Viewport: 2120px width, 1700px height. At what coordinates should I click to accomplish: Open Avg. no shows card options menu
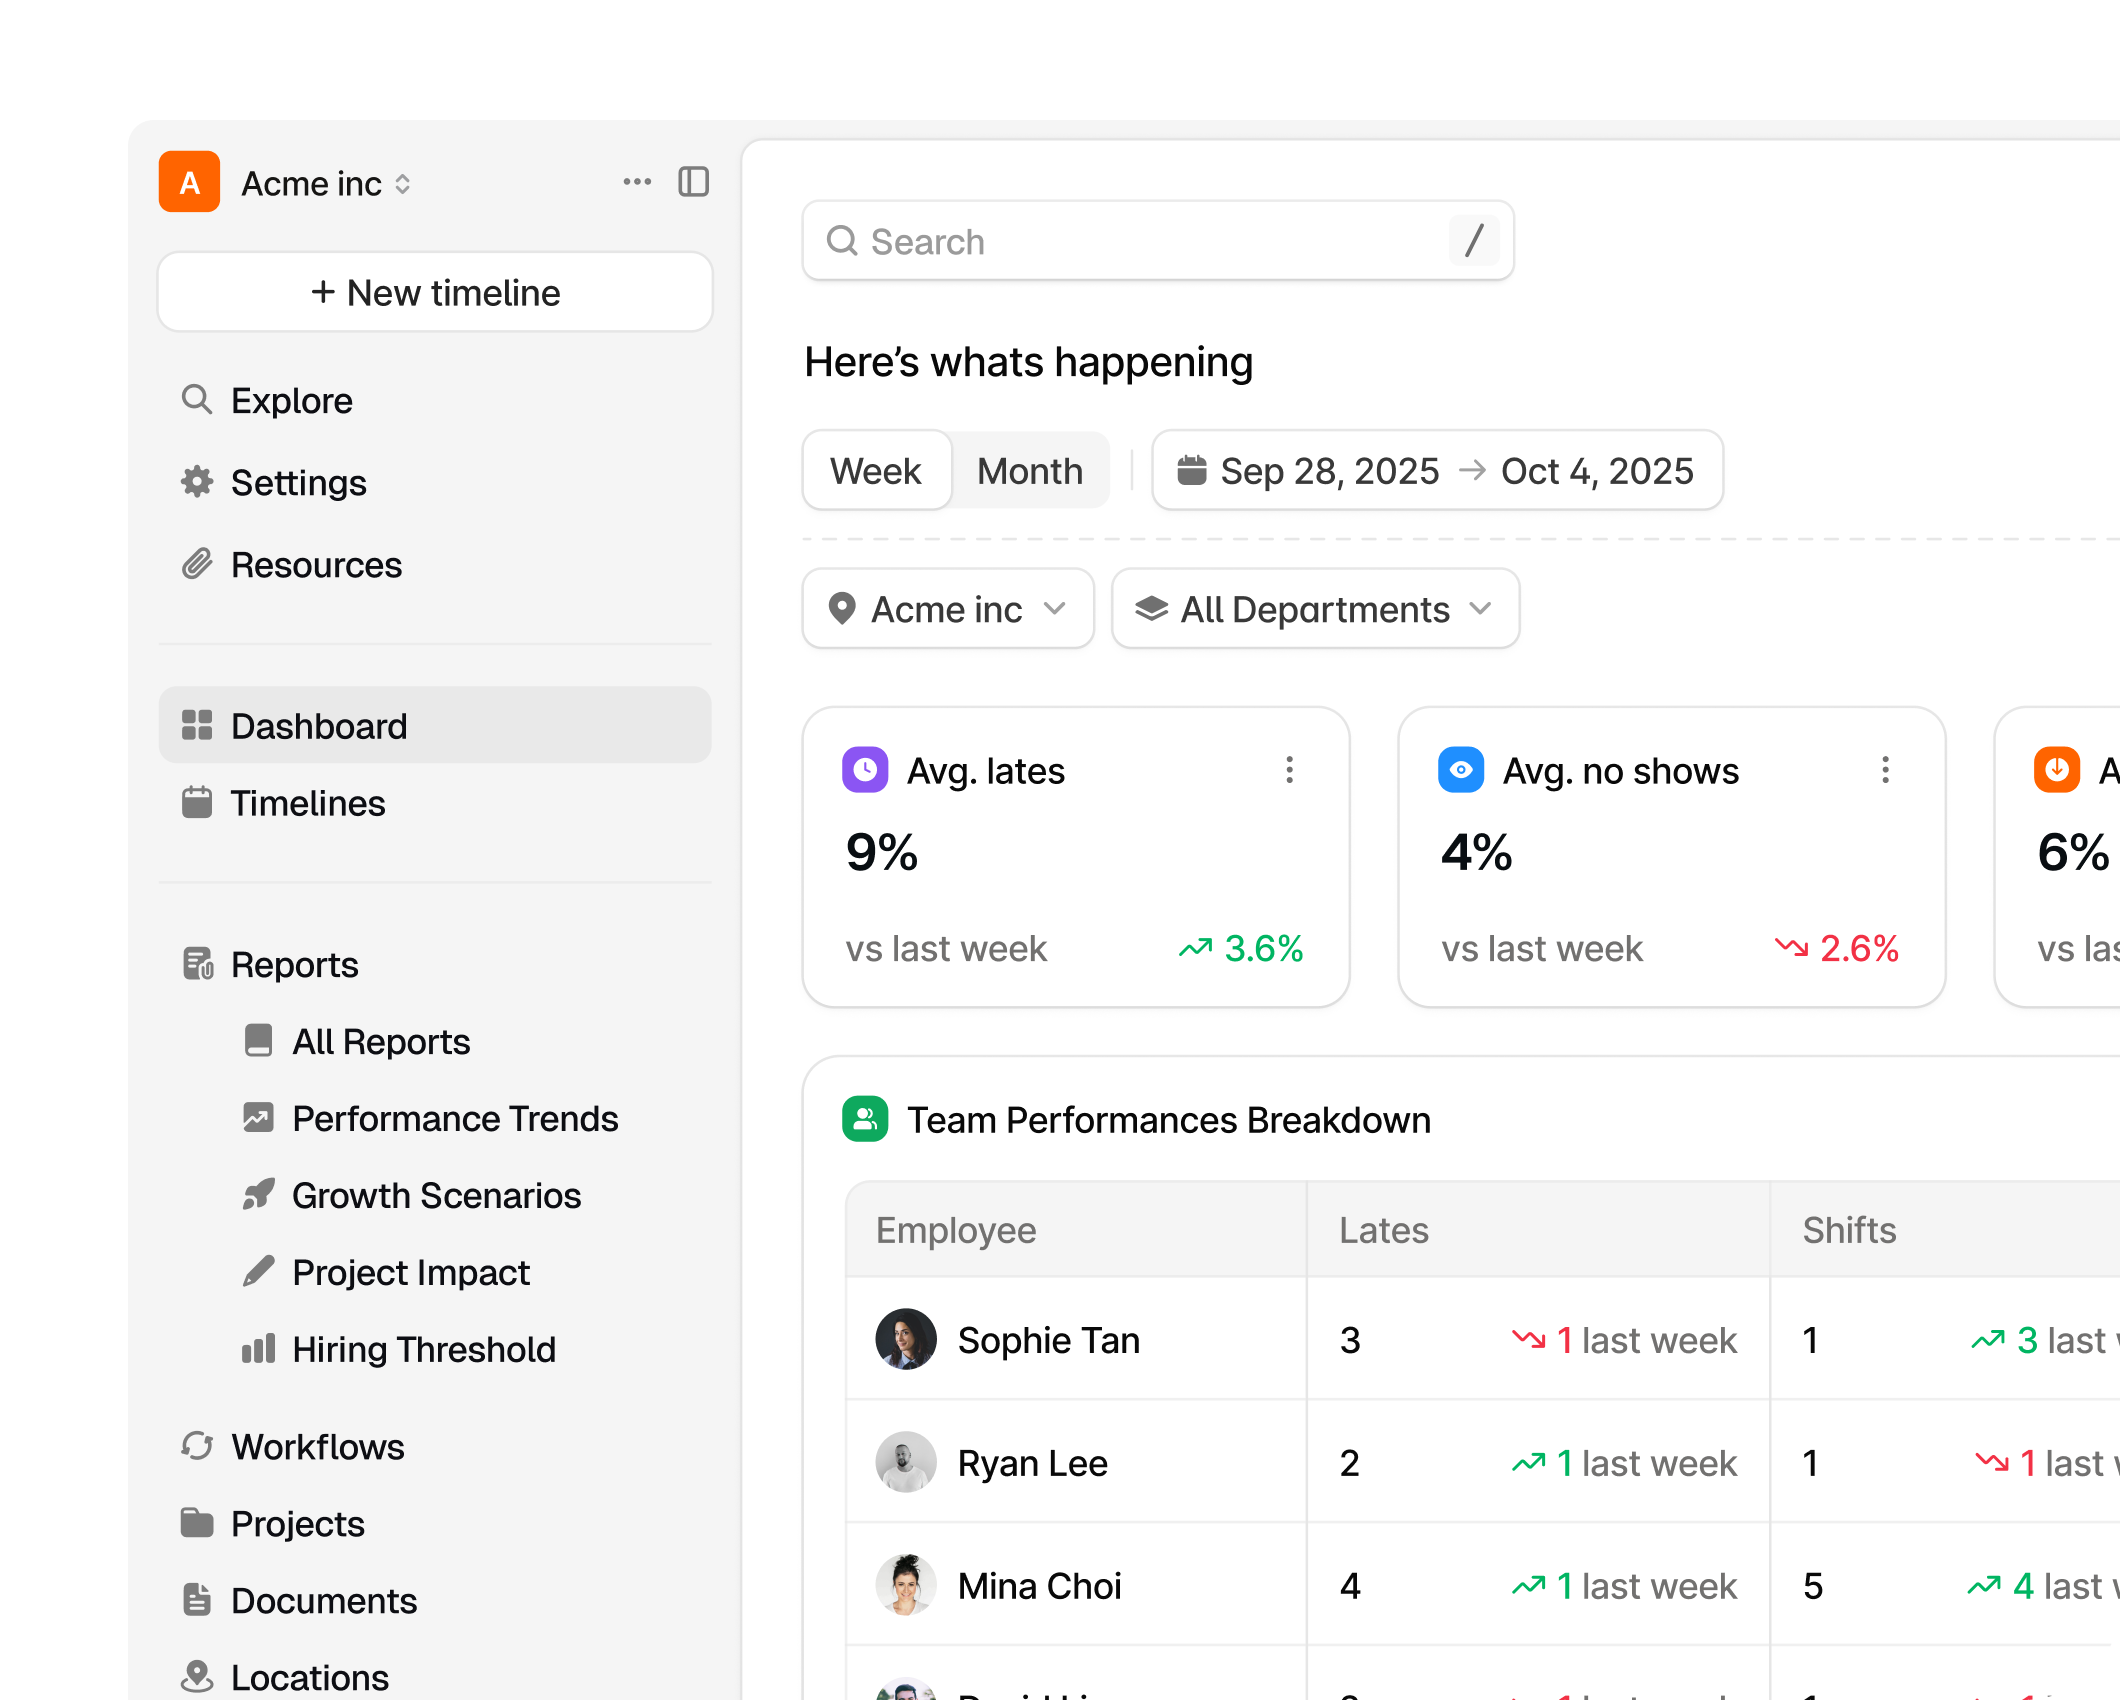tap(1885, 770)
